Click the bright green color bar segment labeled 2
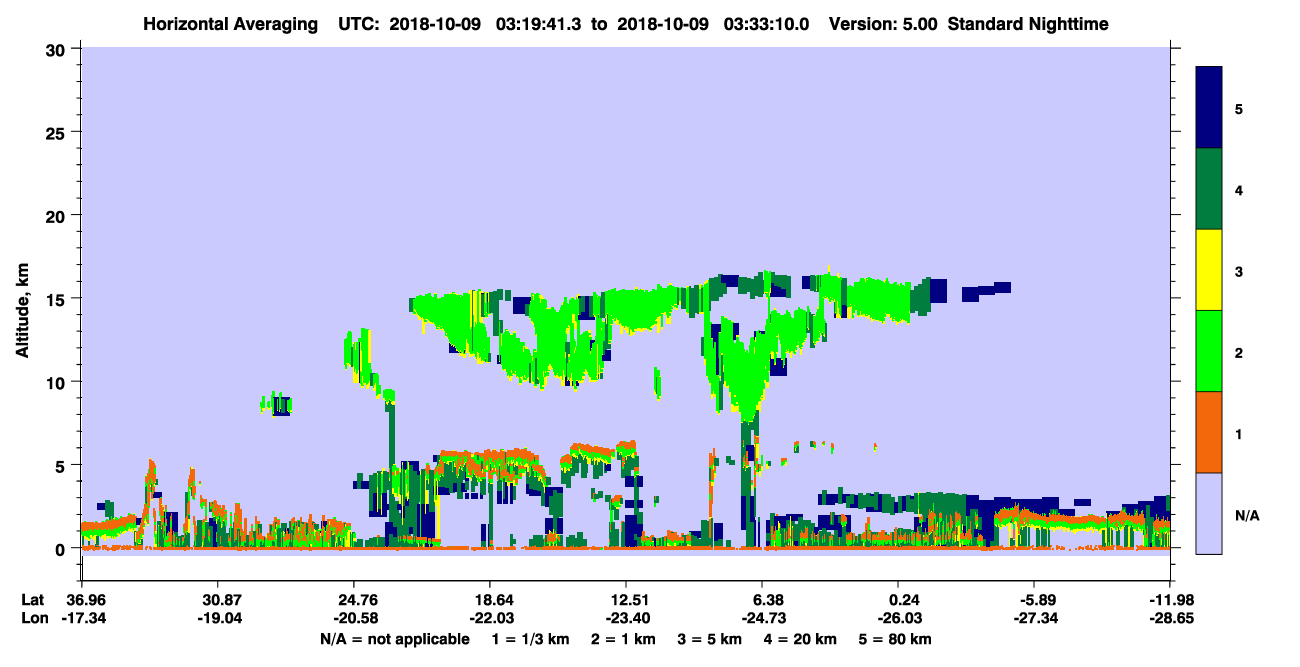This screenshot has width=1300, height=667. tap(1209, 351)
